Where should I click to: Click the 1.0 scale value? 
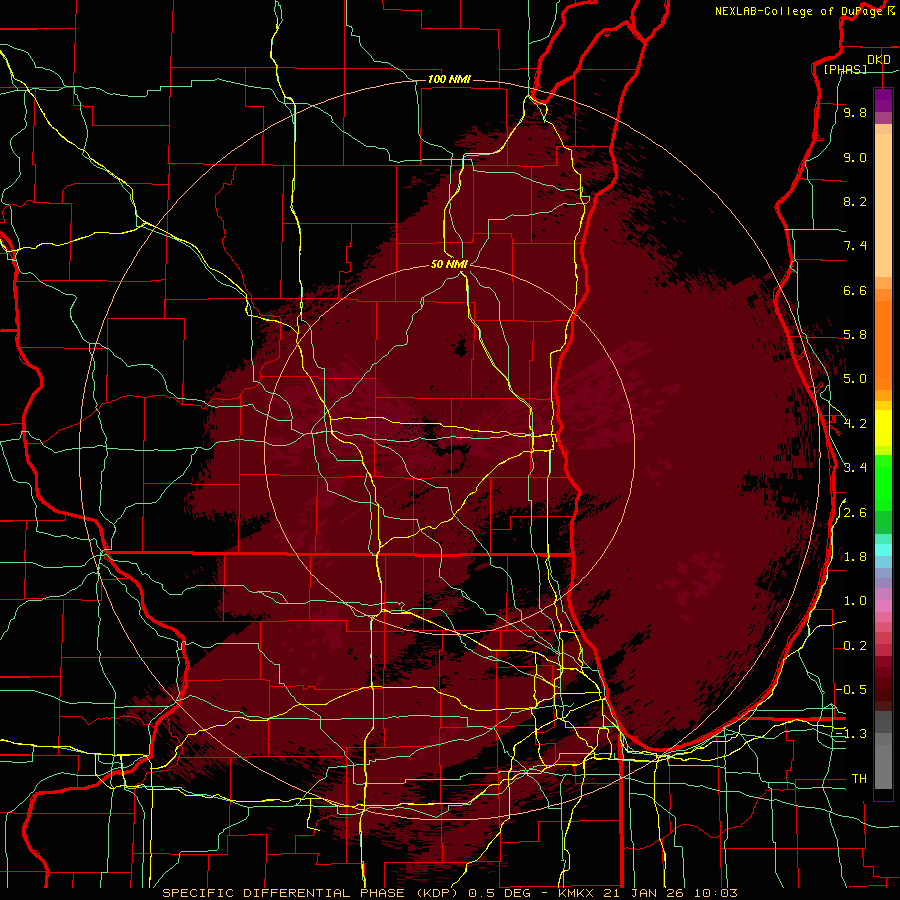855,601
